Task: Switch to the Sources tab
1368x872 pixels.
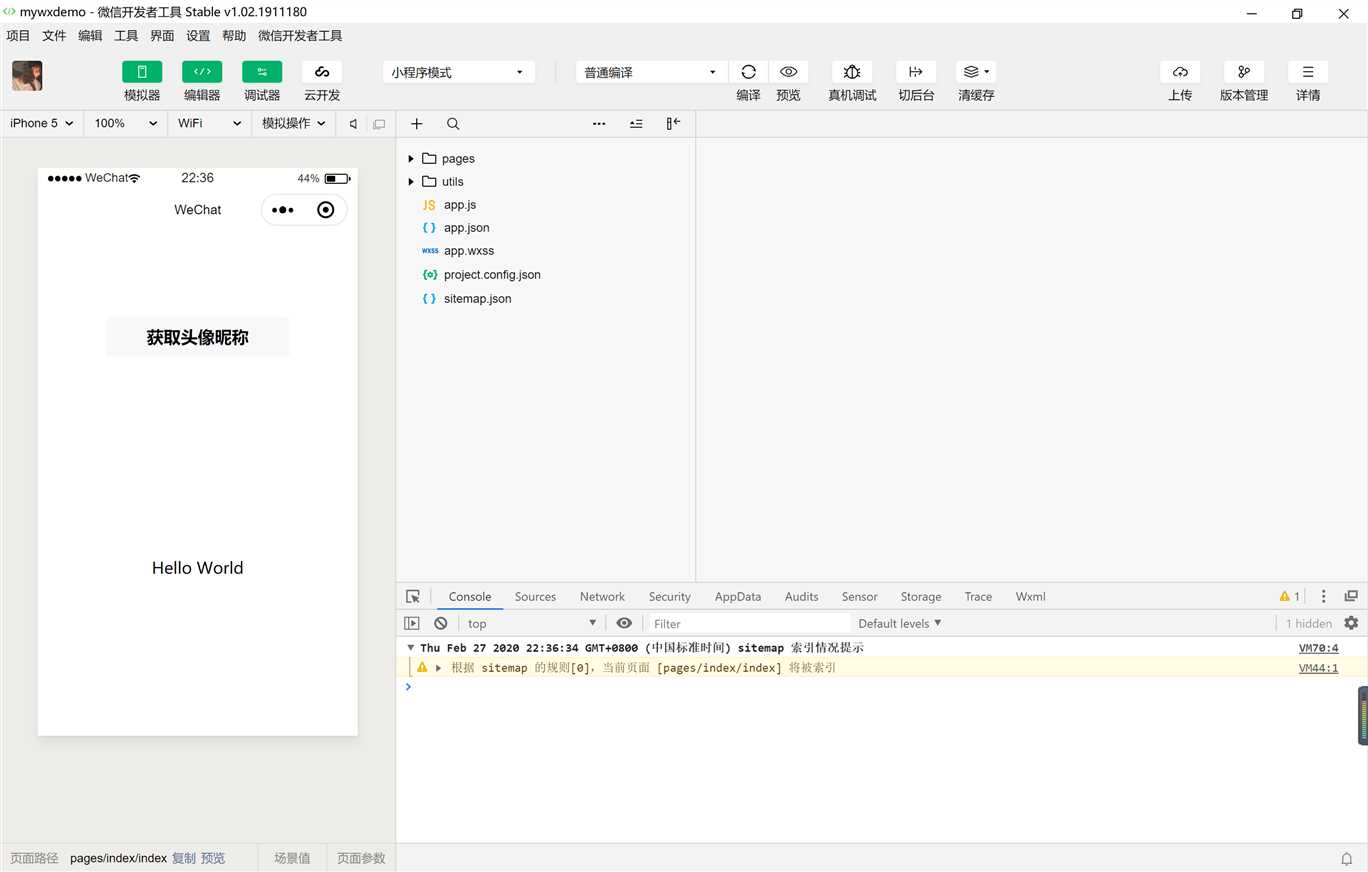Action: (x=535, y=596)
